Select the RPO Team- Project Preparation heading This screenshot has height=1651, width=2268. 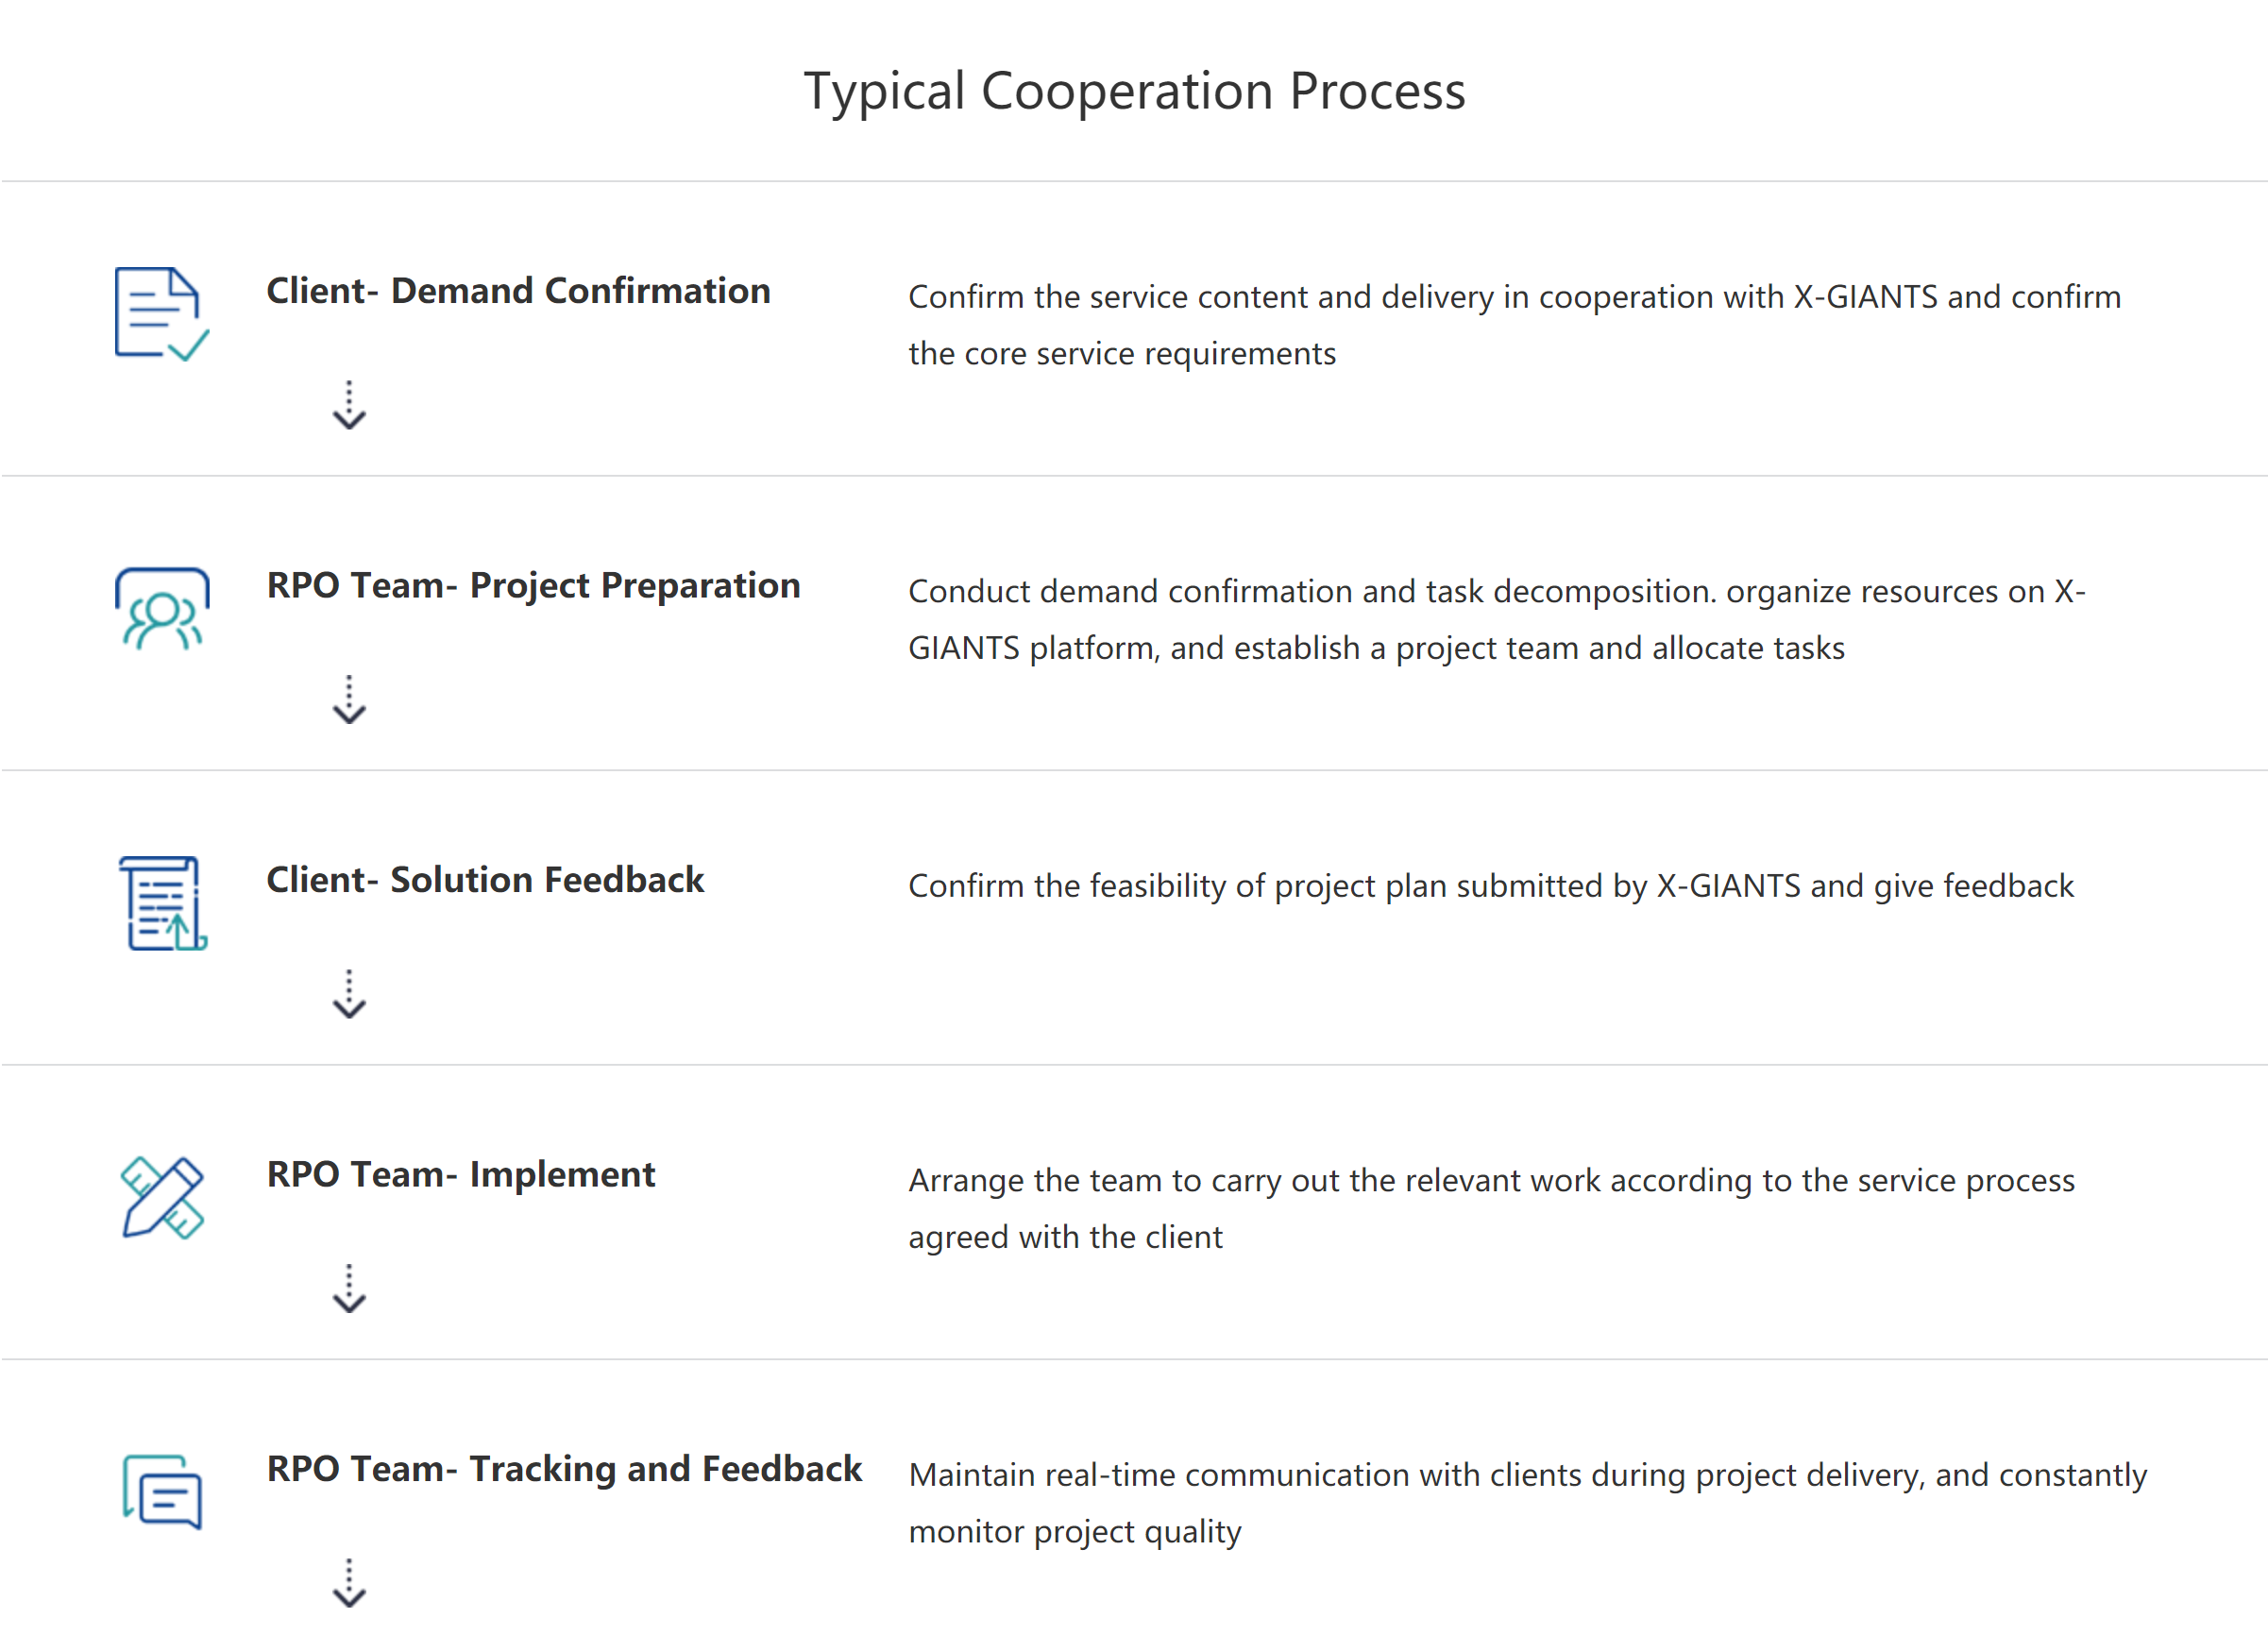click(534, 587)
